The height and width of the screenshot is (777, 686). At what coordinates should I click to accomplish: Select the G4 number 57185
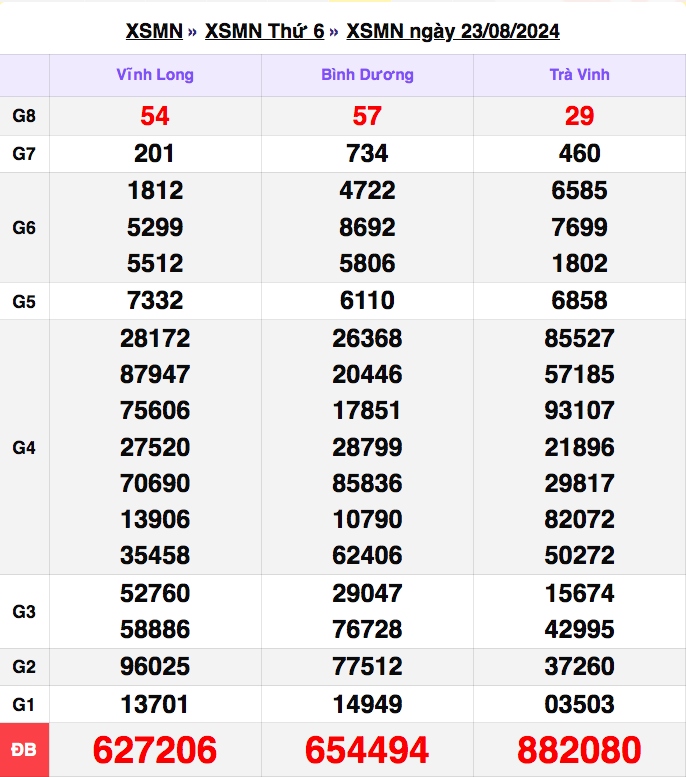click(579, 374)
